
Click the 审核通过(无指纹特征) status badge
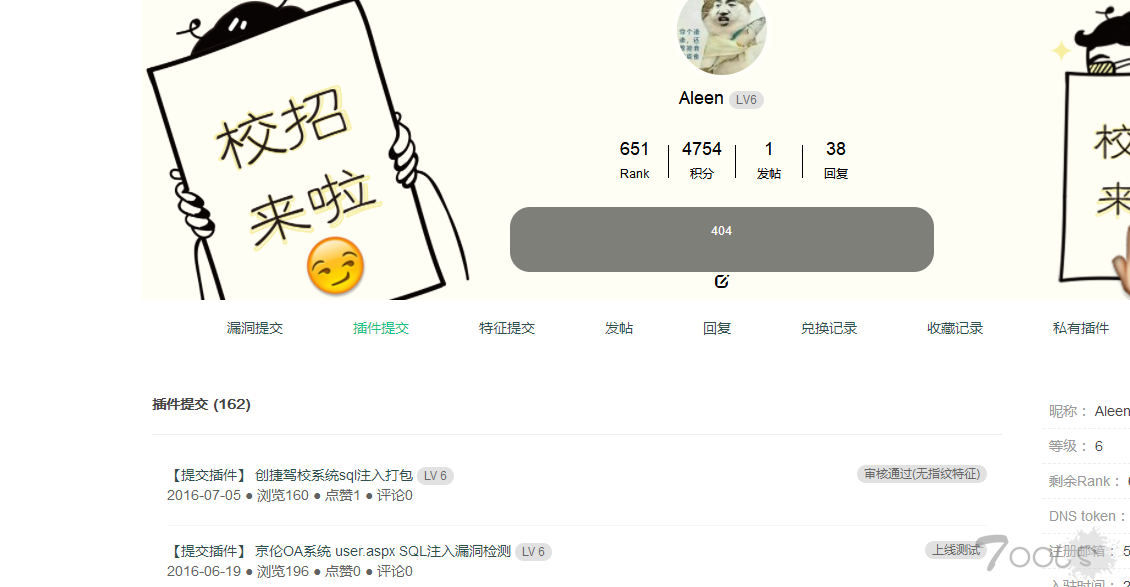click(922, 474)
